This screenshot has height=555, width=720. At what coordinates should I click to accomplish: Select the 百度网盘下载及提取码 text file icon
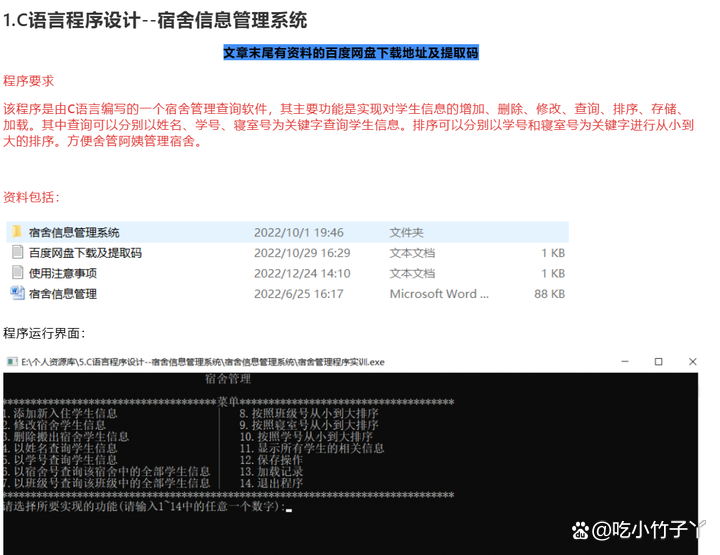point(17,252)
